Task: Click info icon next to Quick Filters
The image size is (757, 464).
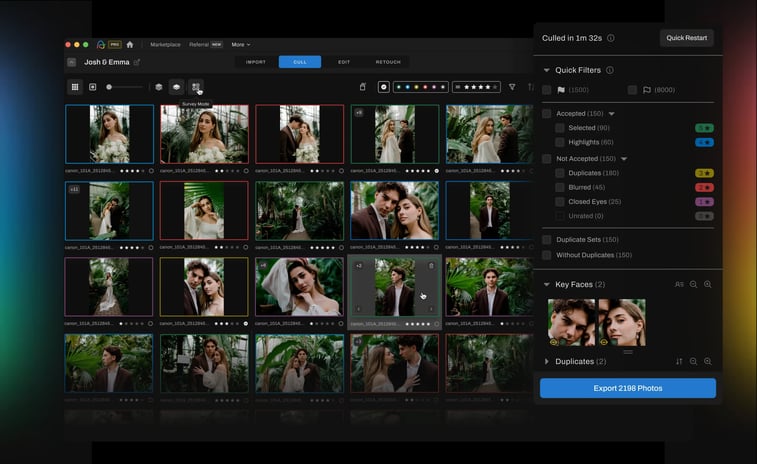Action: (610, 70)
